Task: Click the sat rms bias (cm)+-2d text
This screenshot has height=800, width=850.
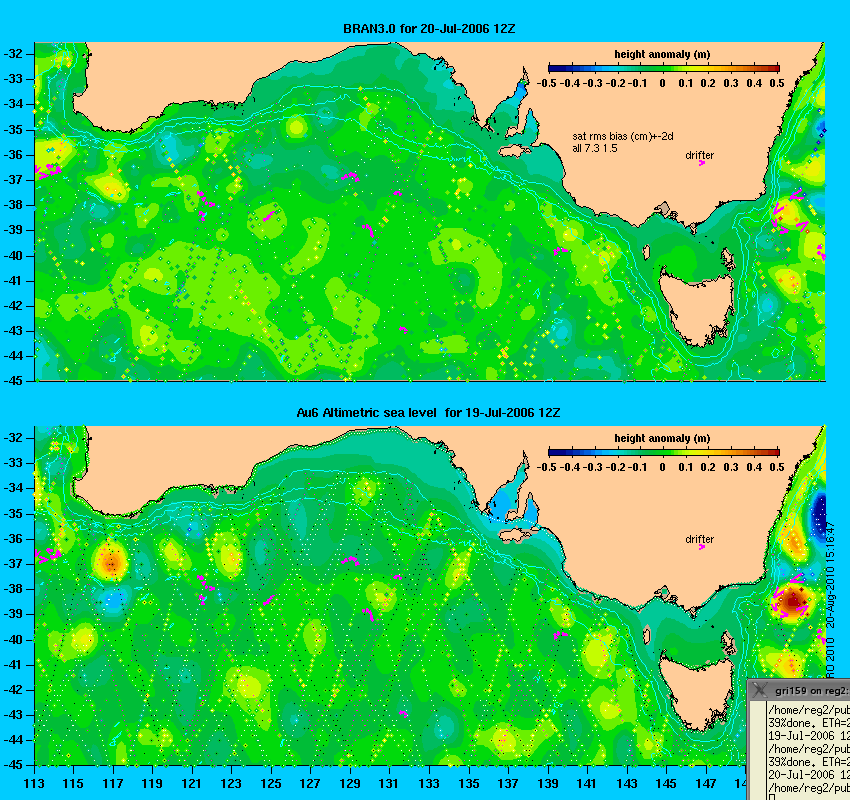Action: (x=623, y=137)
